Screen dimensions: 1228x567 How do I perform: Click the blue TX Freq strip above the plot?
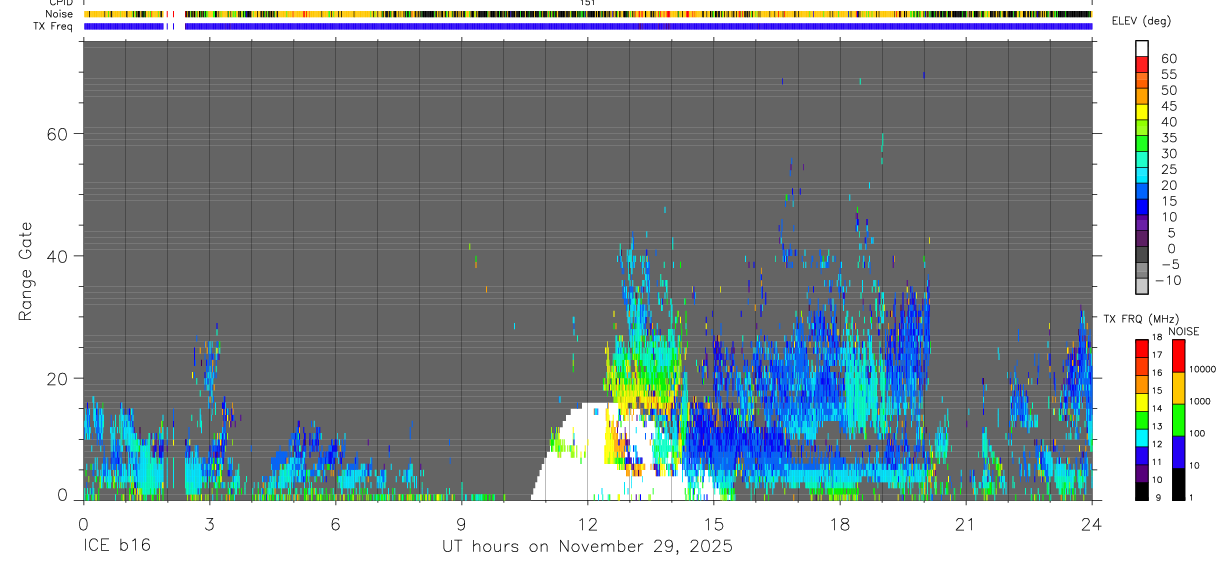click(x=588, y=26)
